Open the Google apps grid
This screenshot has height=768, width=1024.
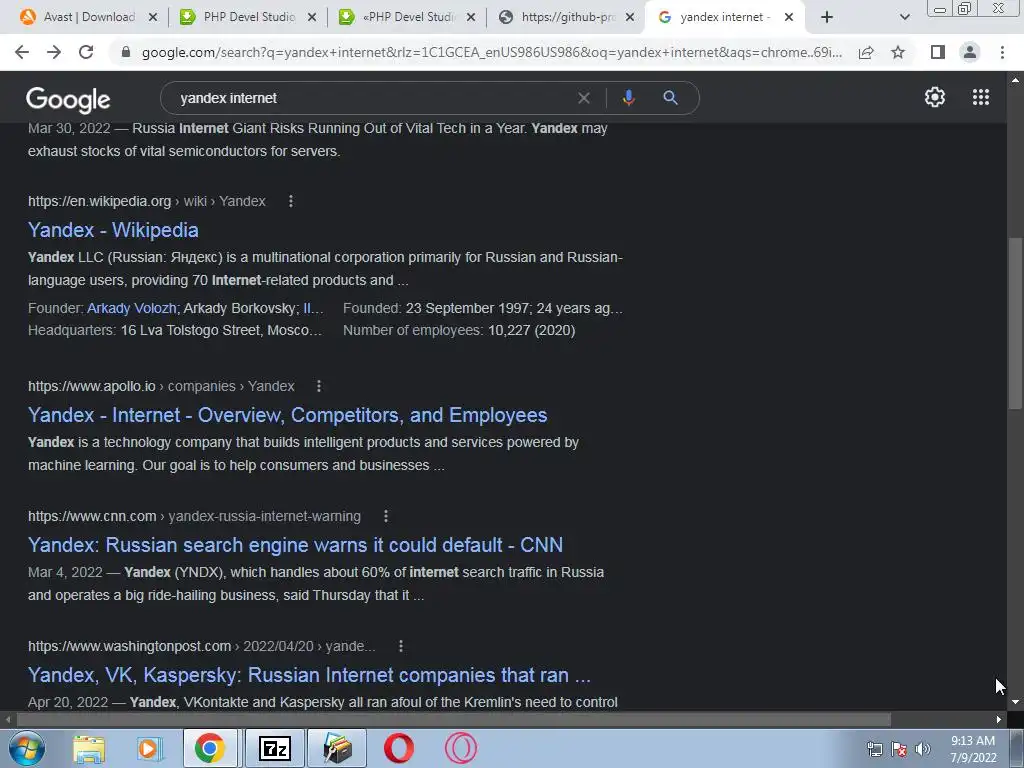click(980, 97)
